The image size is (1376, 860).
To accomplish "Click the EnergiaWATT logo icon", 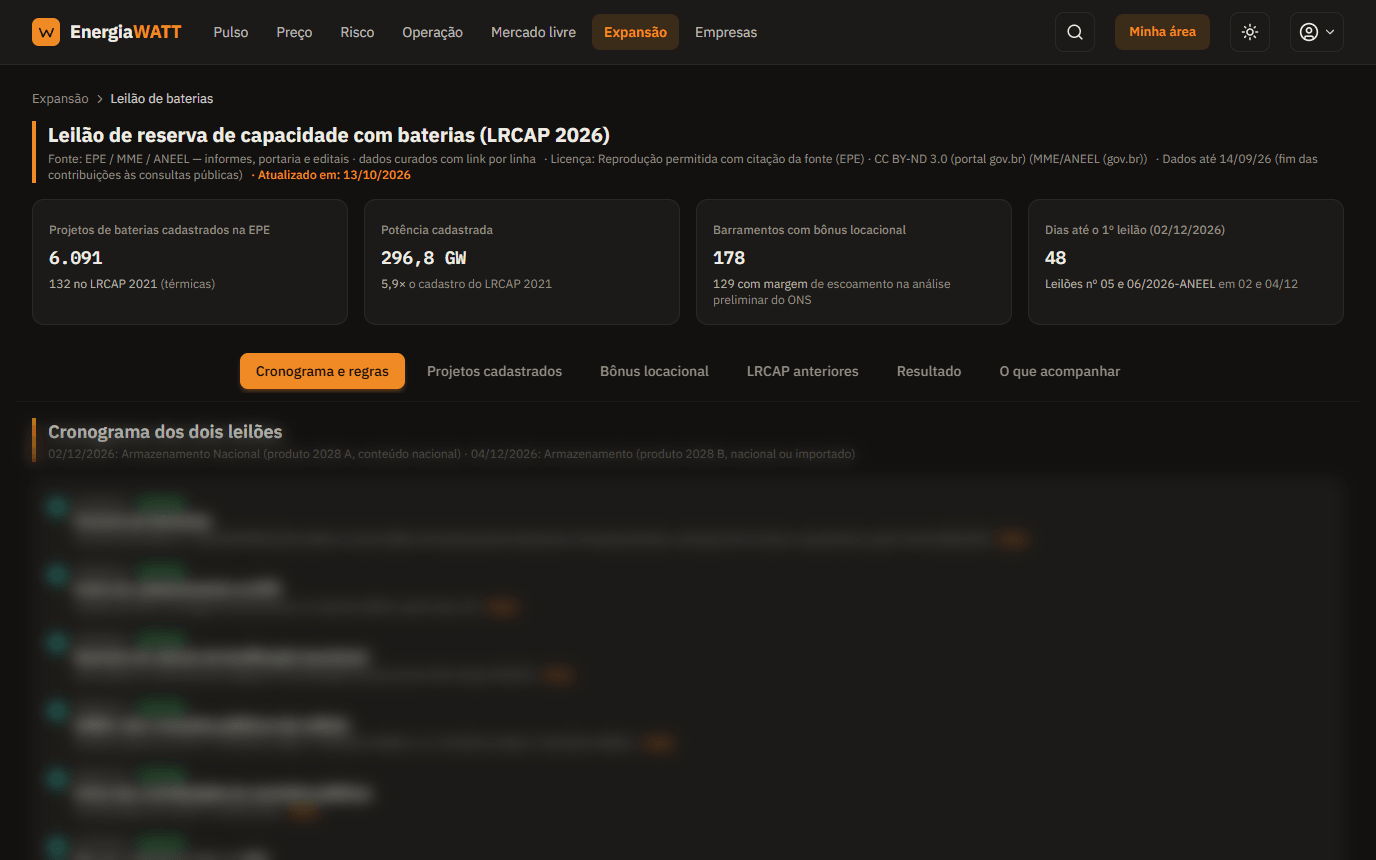I will pyautogui.click(x=46, y=32).
